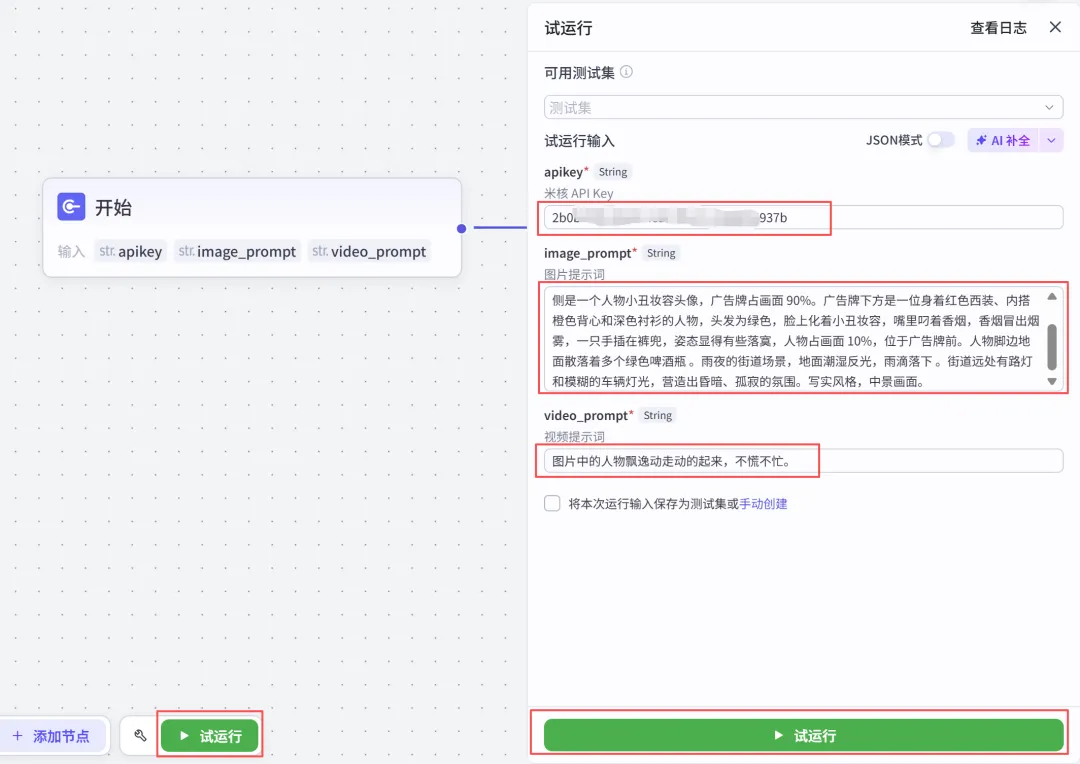Click the String tag next to apikey label
1080x764 pixels.
click(612, 172)
